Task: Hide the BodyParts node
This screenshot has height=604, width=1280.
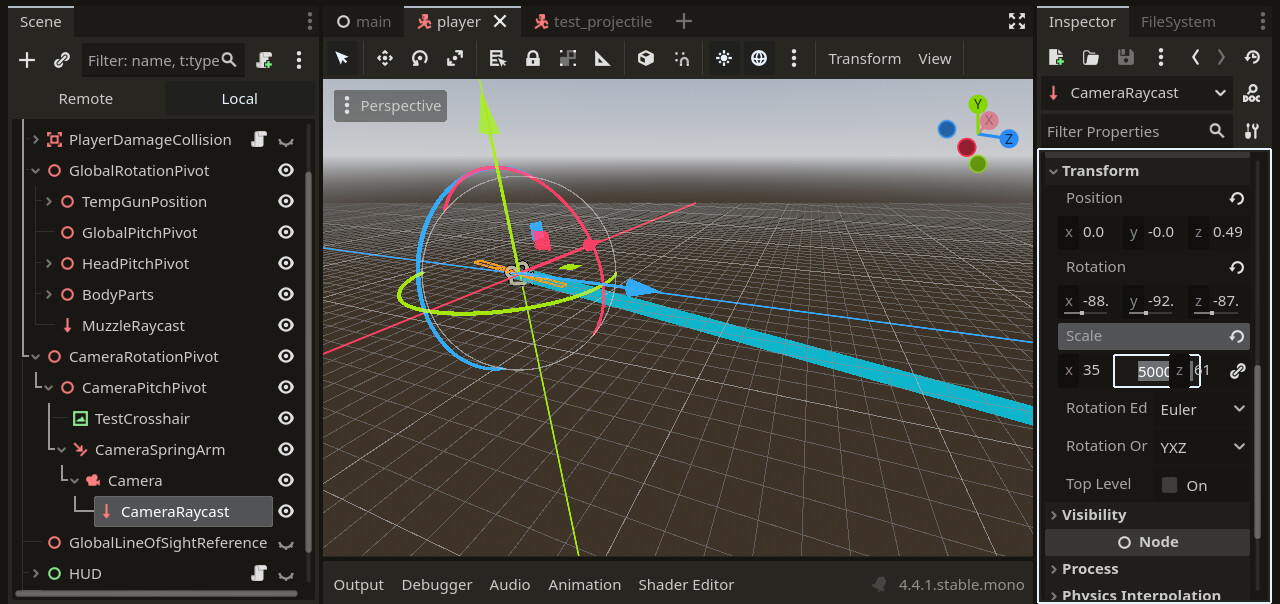Action: tap(286, 295)
